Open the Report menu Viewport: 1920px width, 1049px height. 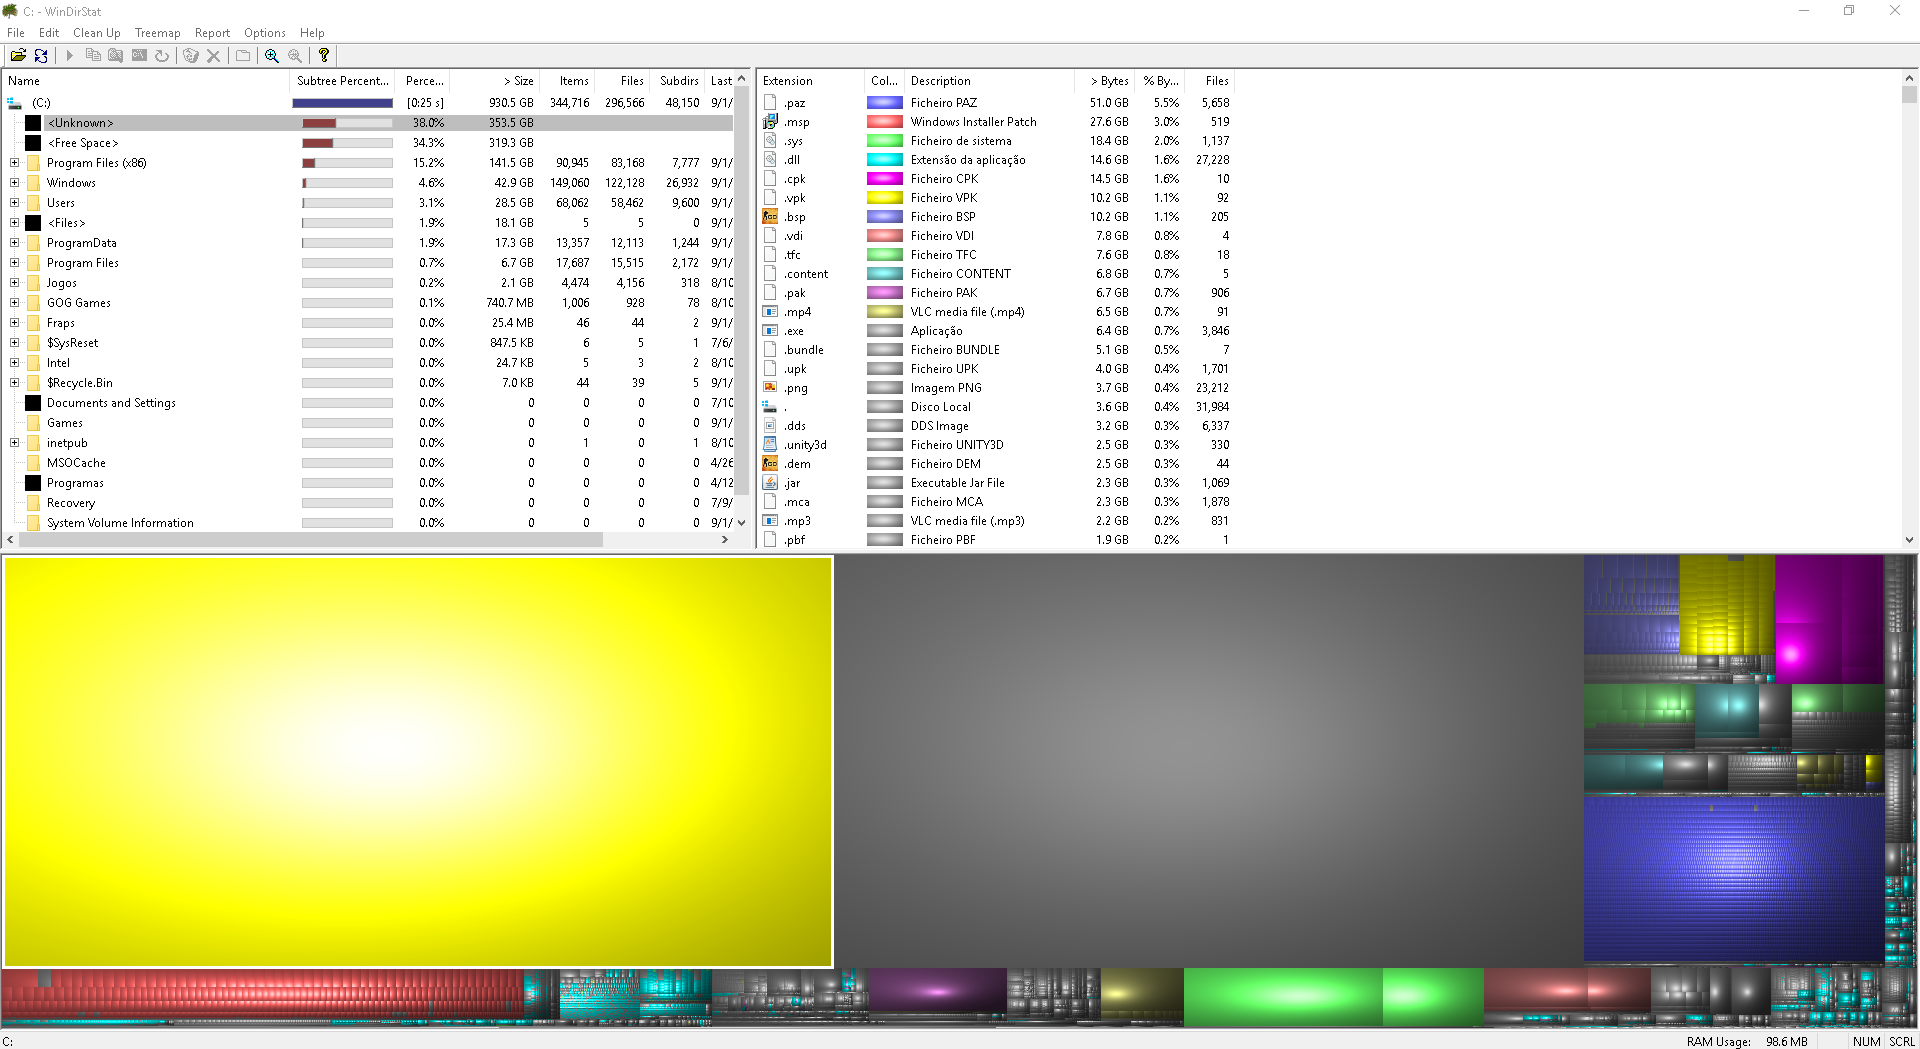click(212, 33)
